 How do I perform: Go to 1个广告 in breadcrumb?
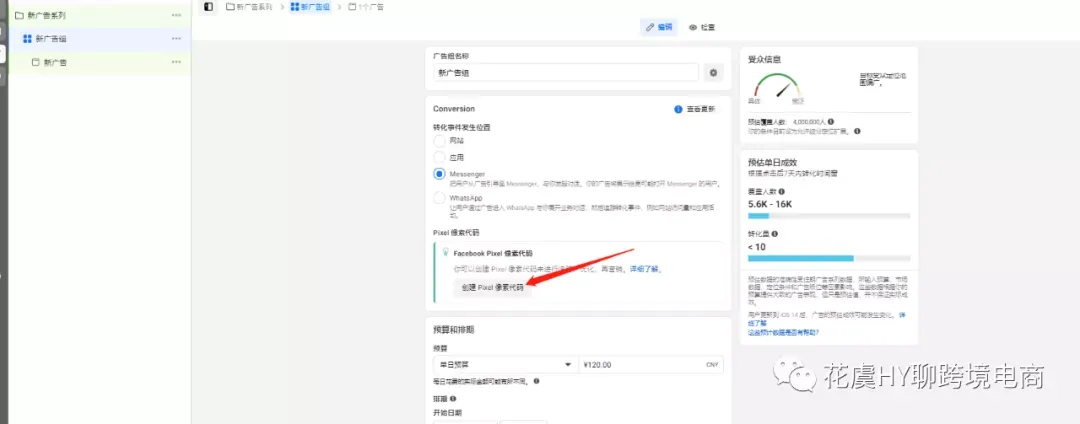click(366, 6)
